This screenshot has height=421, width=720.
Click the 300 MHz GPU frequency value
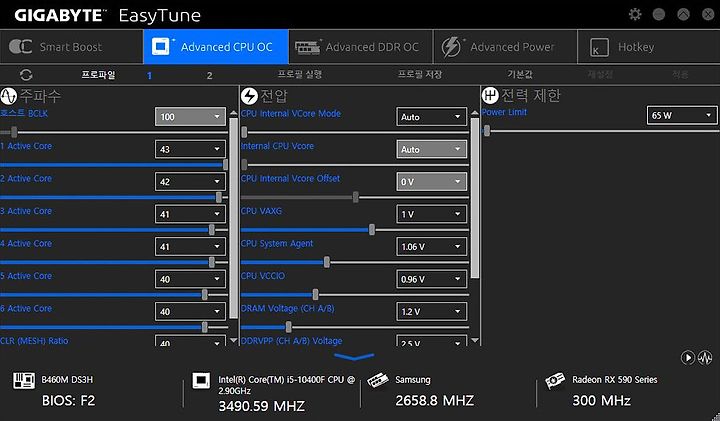(602, 401)
